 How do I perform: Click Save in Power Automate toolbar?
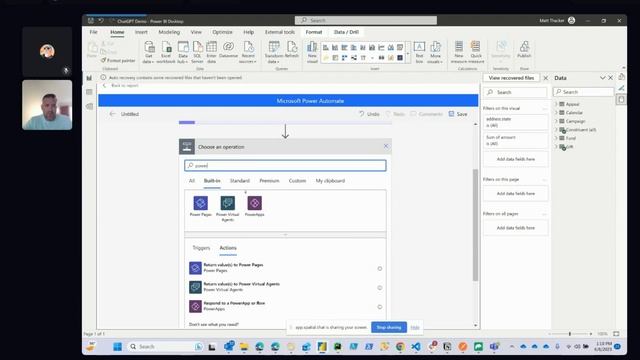[458, 114]
